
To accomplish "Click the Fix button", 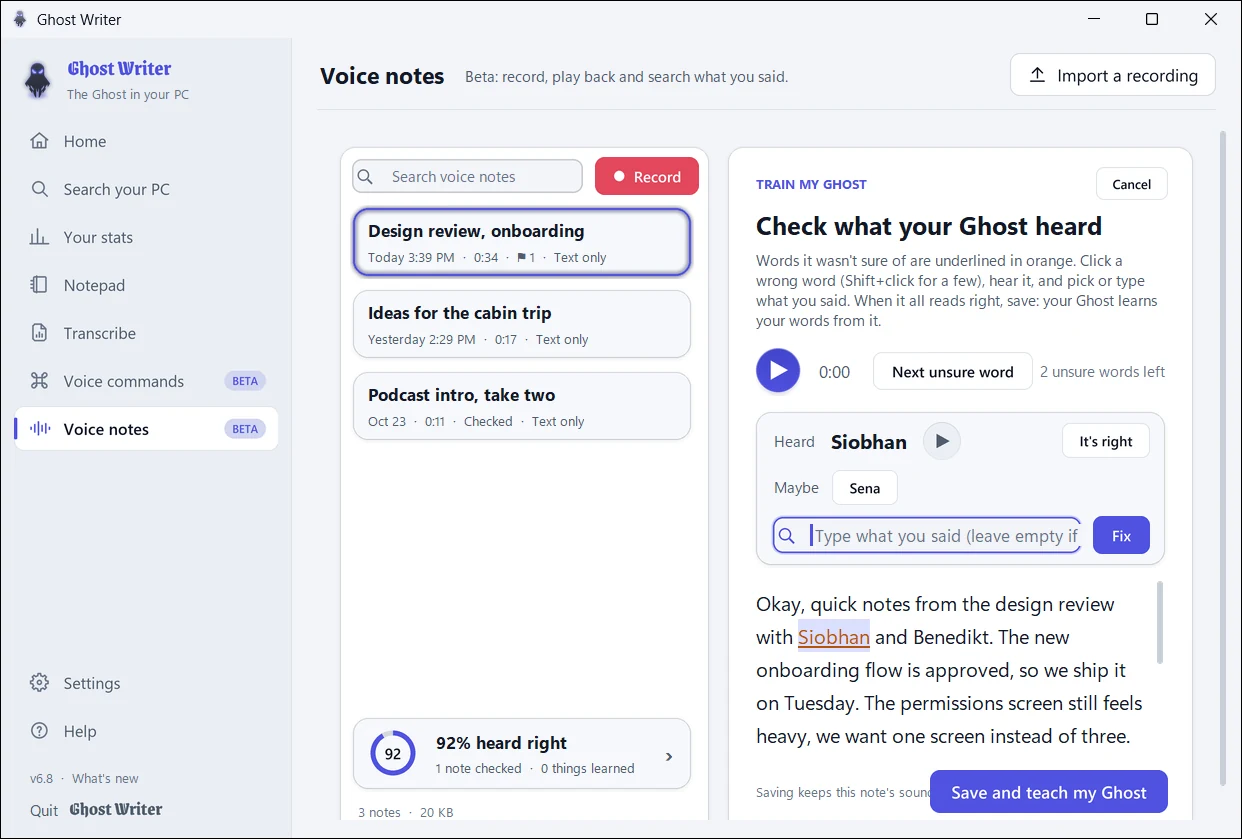I will click(x=1121, y=535).
